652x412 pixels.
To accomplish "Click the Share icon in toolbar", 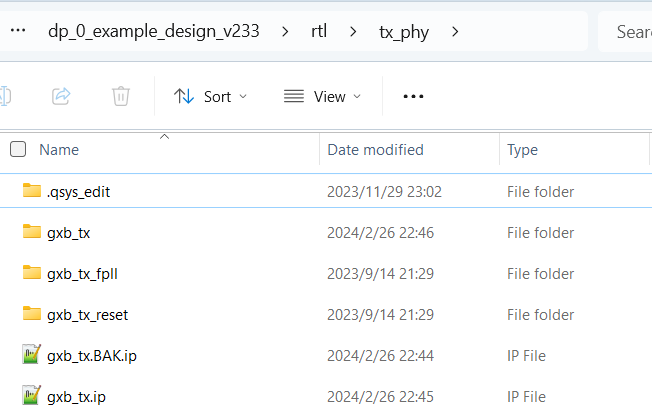I will tap(61, 96).
